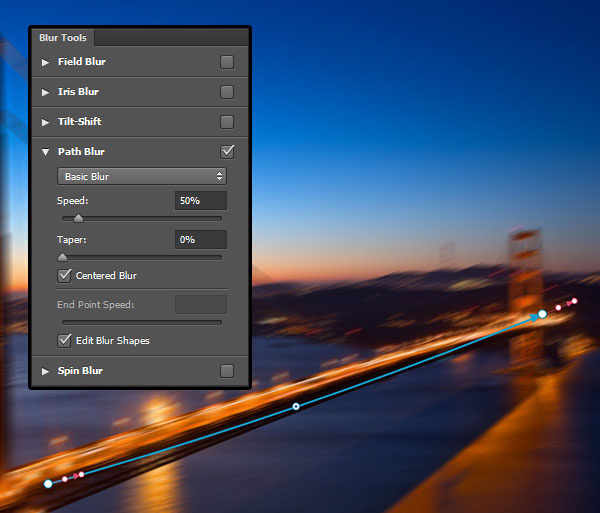Uncheck the Edit Blur Shapes option
This screenshot has height=513, width=600.
pos(64,340)
